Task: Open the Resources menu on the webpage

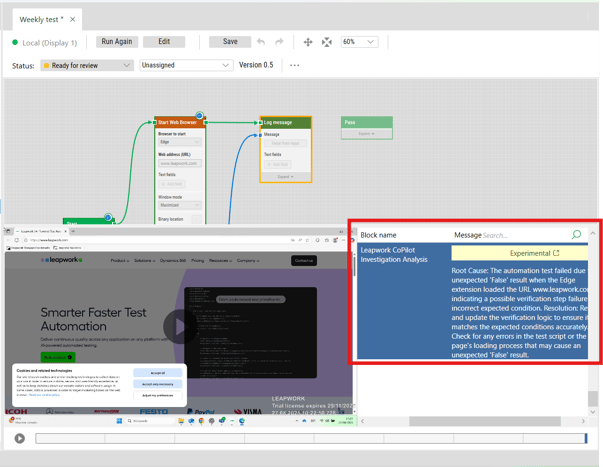Action: point(220,260)
